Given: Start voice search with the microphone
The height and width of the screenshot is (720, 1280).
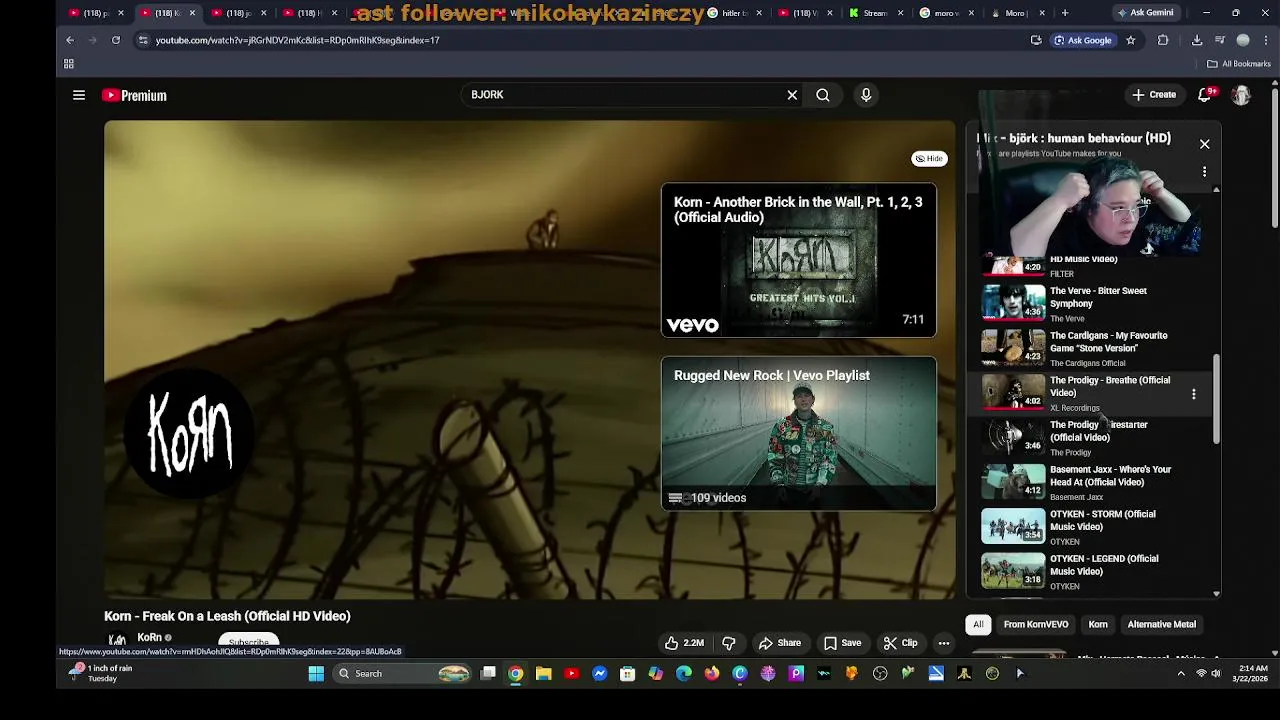Looking at the screenshot, I should coord(866,95).
